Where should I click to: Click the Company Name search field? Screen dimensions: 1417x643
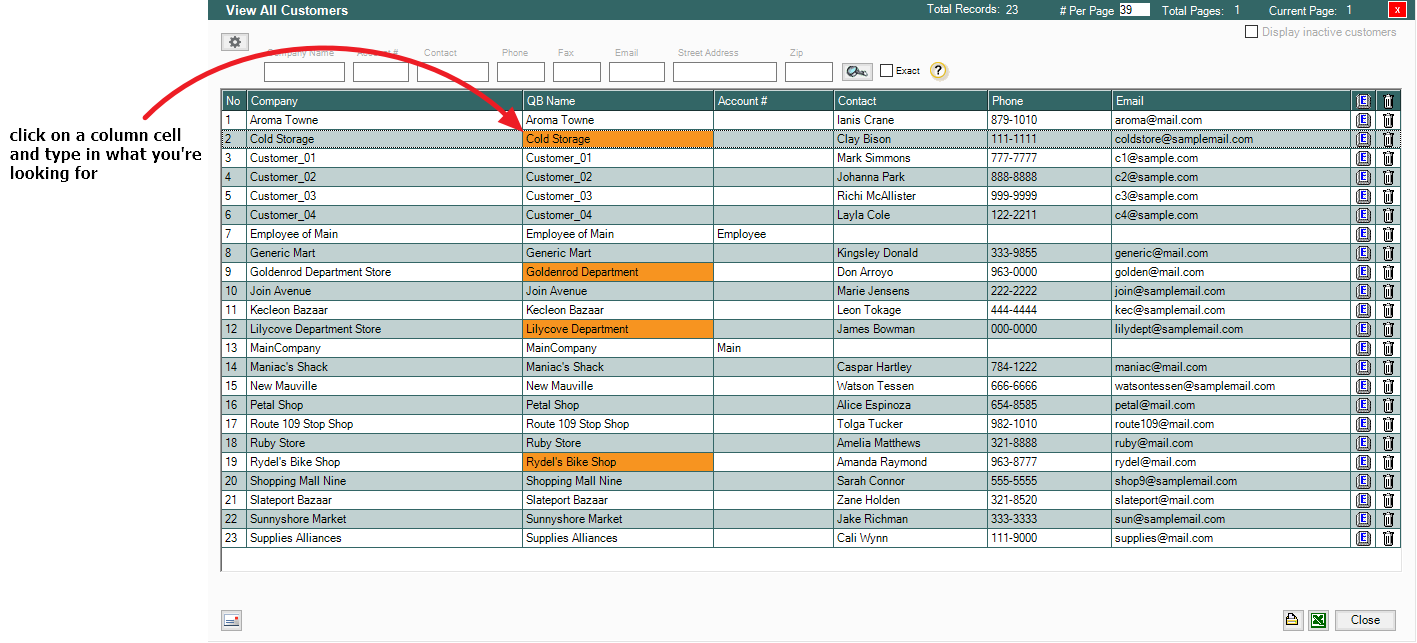click(x=304, y=72)
